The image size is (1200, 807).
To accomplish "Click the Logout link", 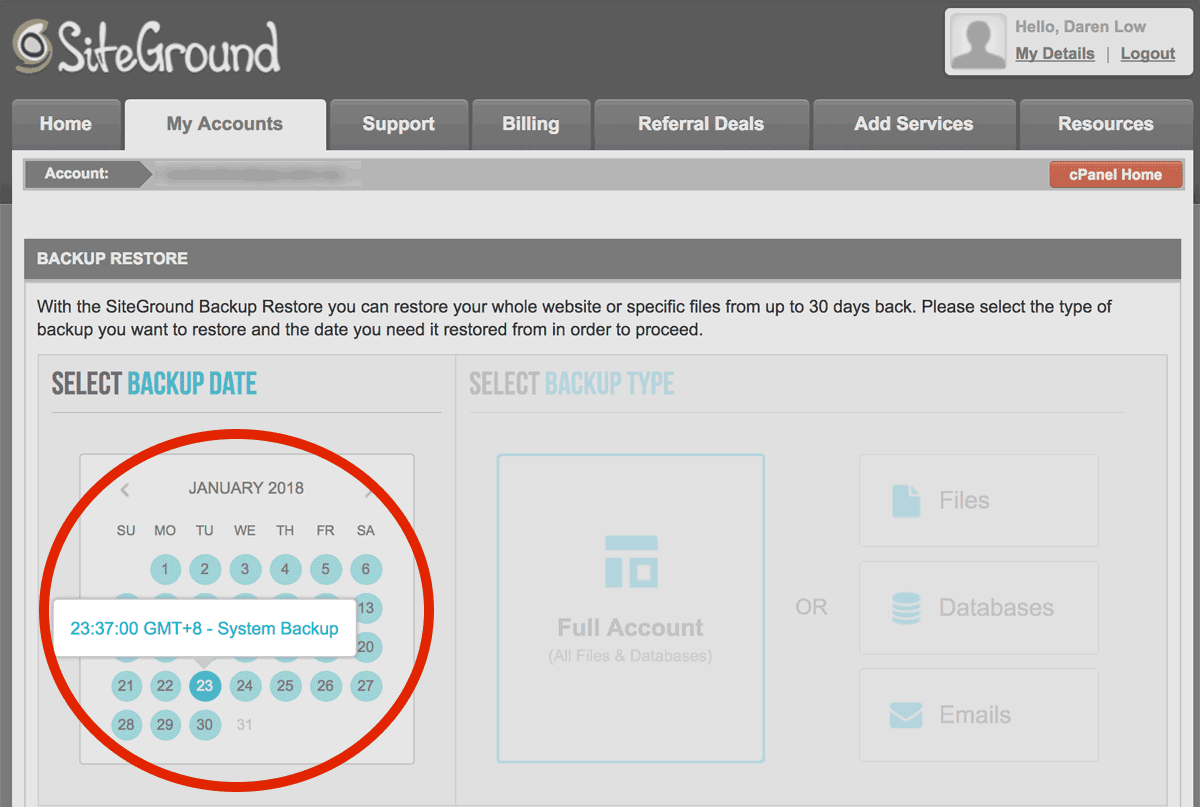I will point(1148,54).
